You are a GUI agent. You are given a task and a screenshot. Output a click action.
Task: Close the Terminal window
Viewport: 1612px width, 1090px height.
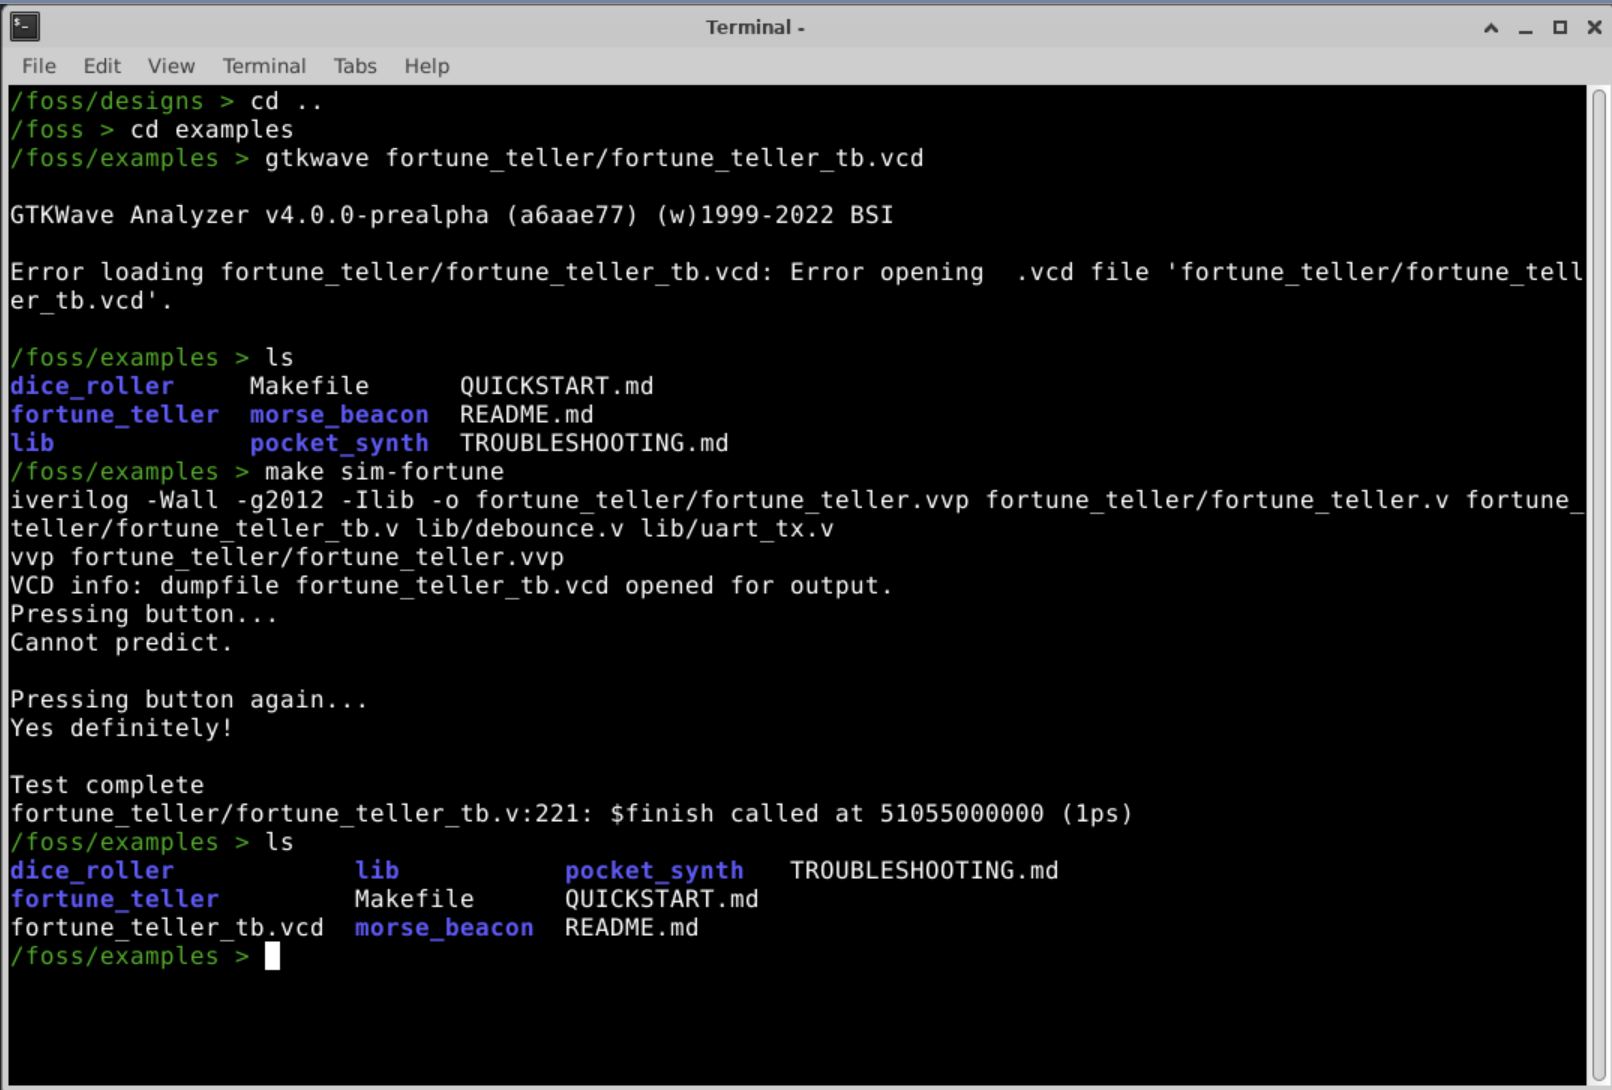1594,28
